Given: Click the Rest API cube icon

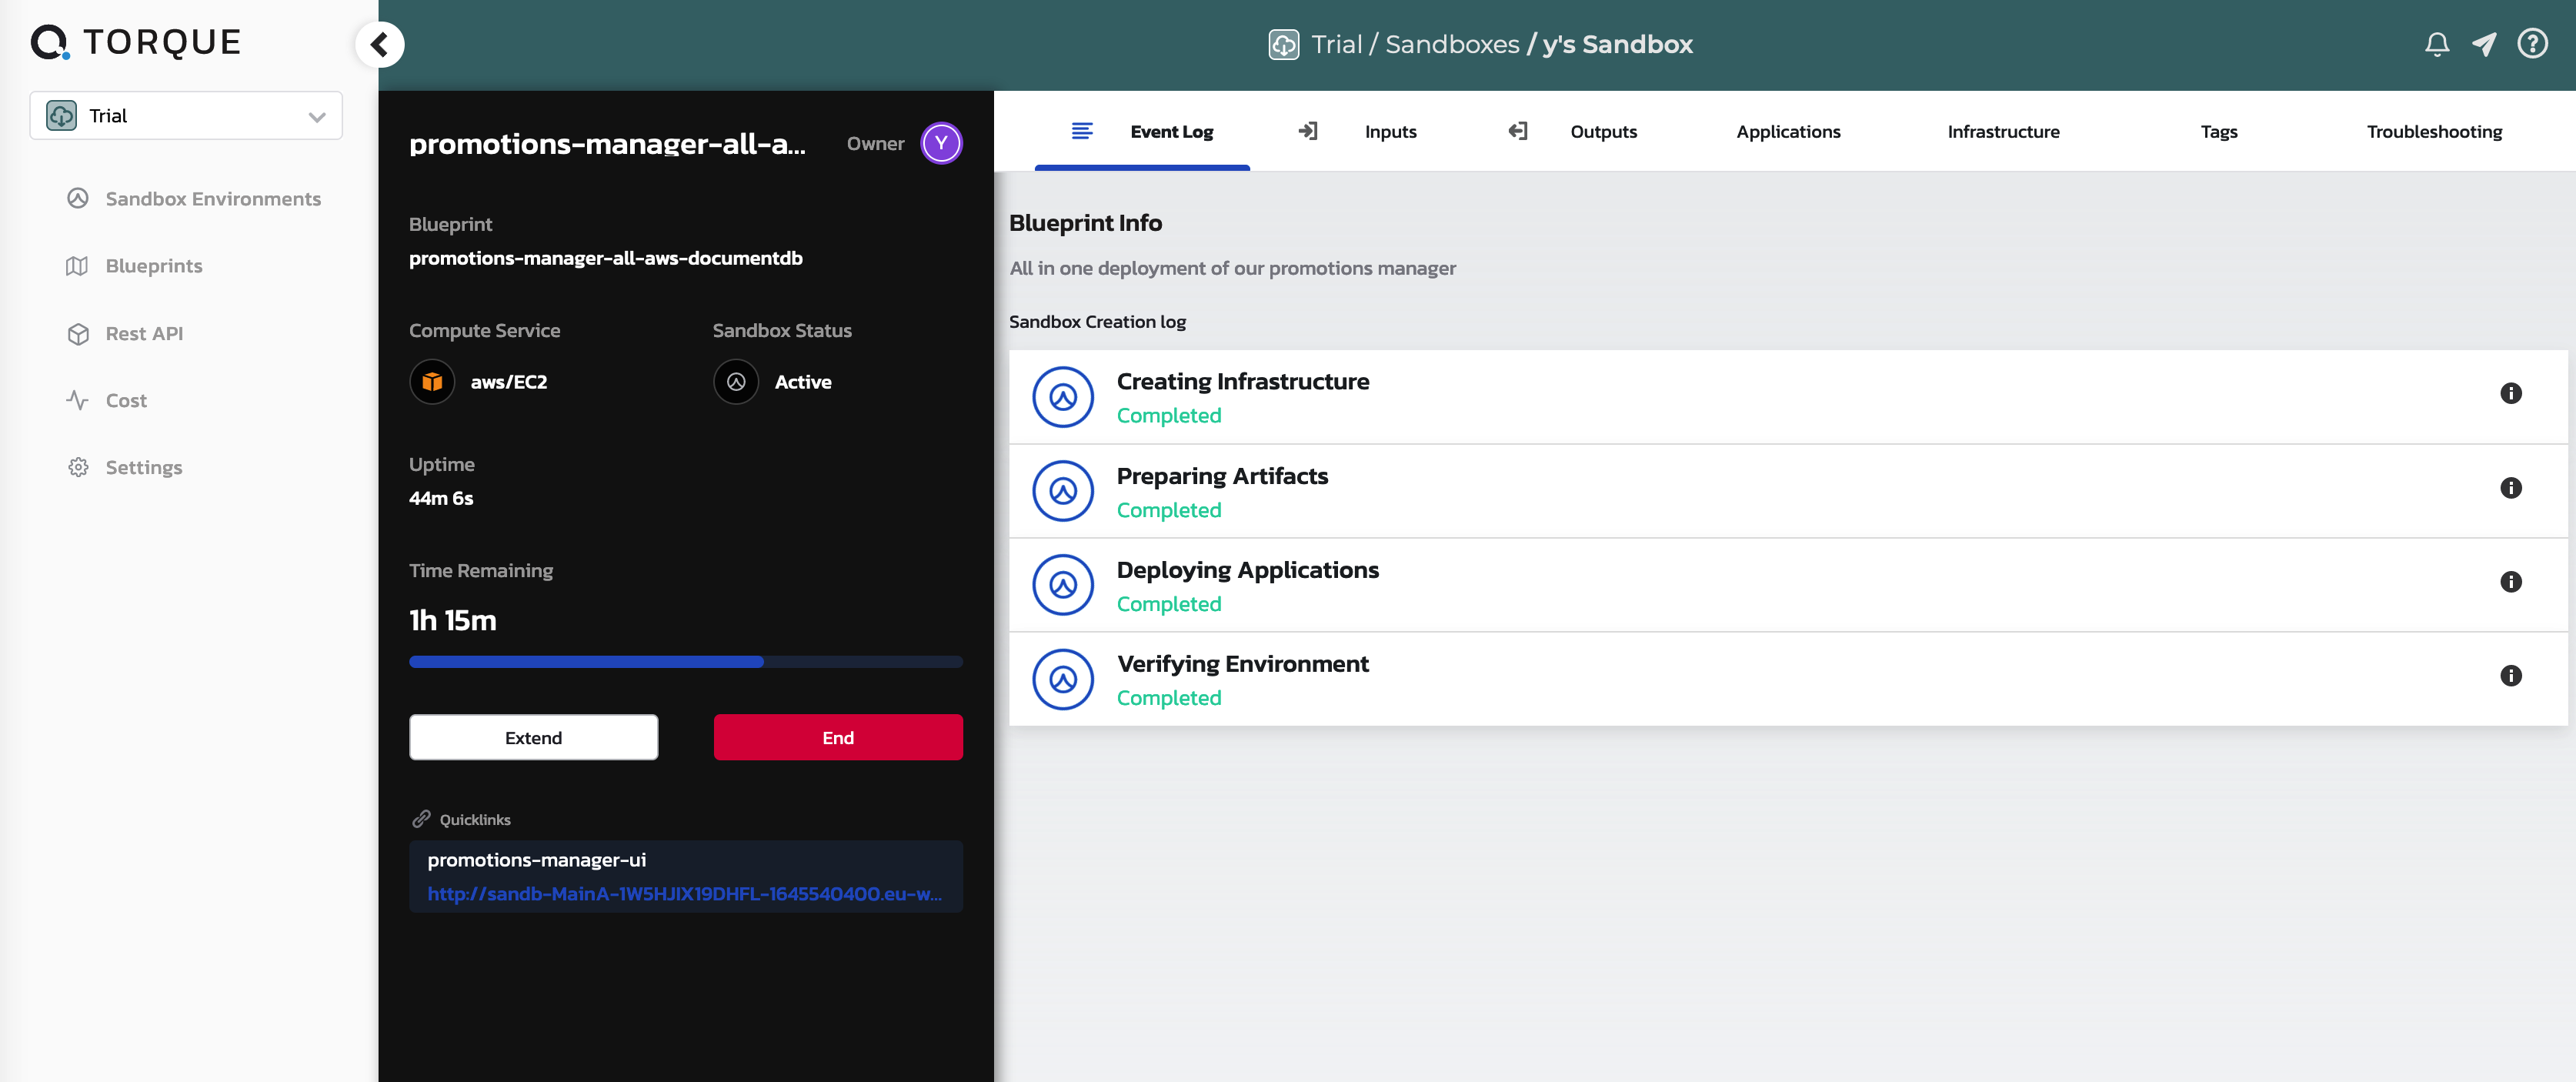Looking at the screenshot, I should [78, 333].
